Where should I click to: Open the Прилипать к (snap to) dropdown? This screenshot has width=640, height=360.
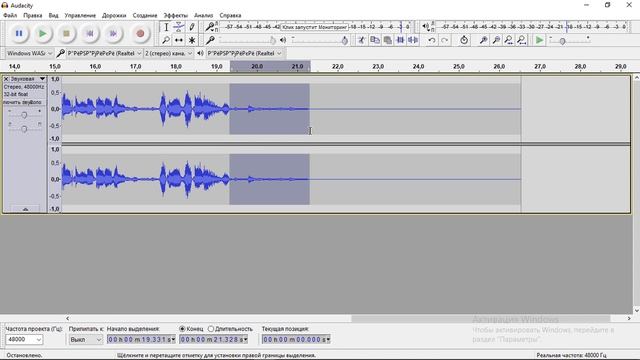(85, 340)
